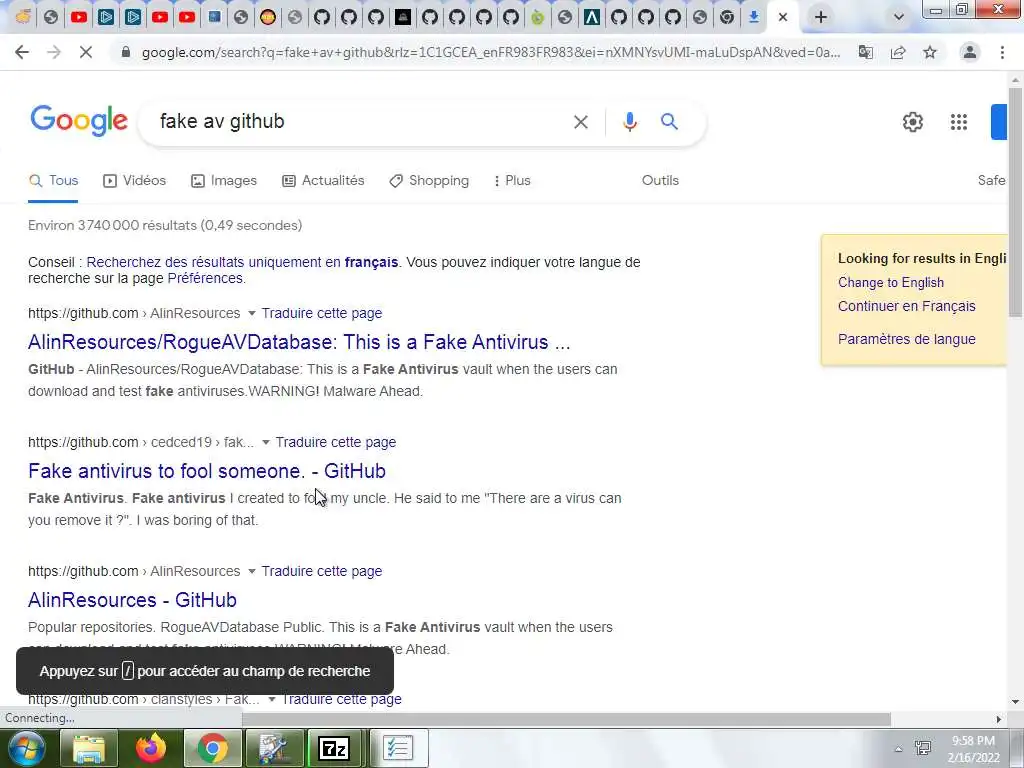This screenshot has height=768, width=1024.
Task: Open 'AlinResources - GitHub' result link
Action: 132,600
